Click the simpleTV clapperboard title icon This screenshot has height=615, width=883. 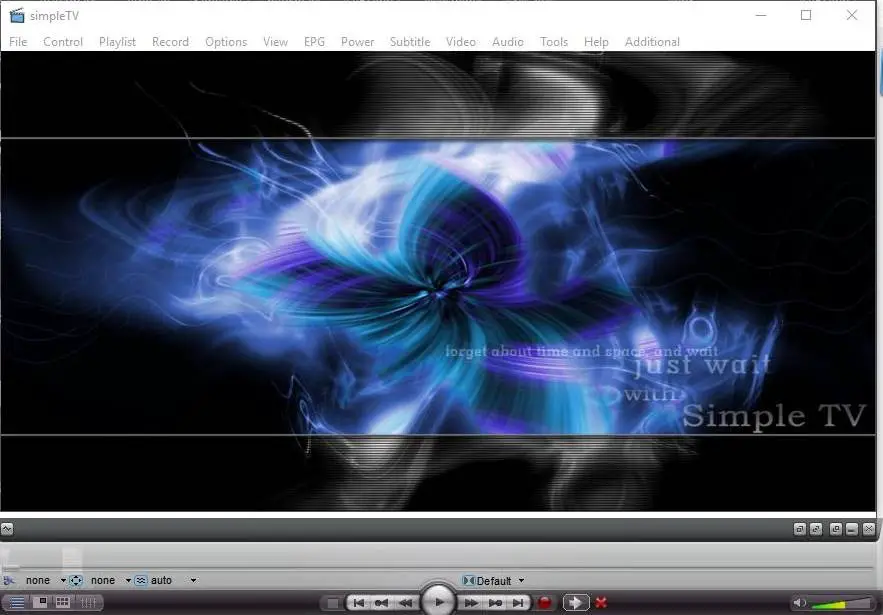click(x=17, y=16)
